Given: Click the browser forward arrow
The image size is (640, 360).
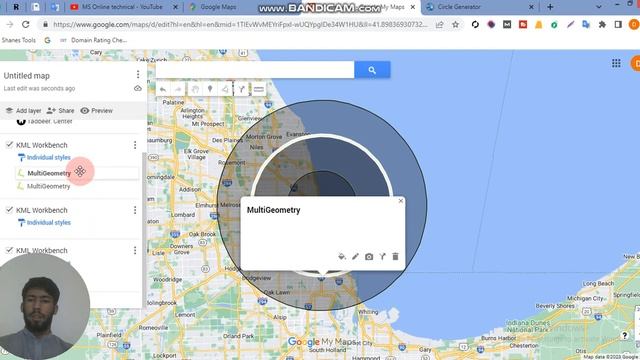Looking at the screenshot, I should coord(10,24).
